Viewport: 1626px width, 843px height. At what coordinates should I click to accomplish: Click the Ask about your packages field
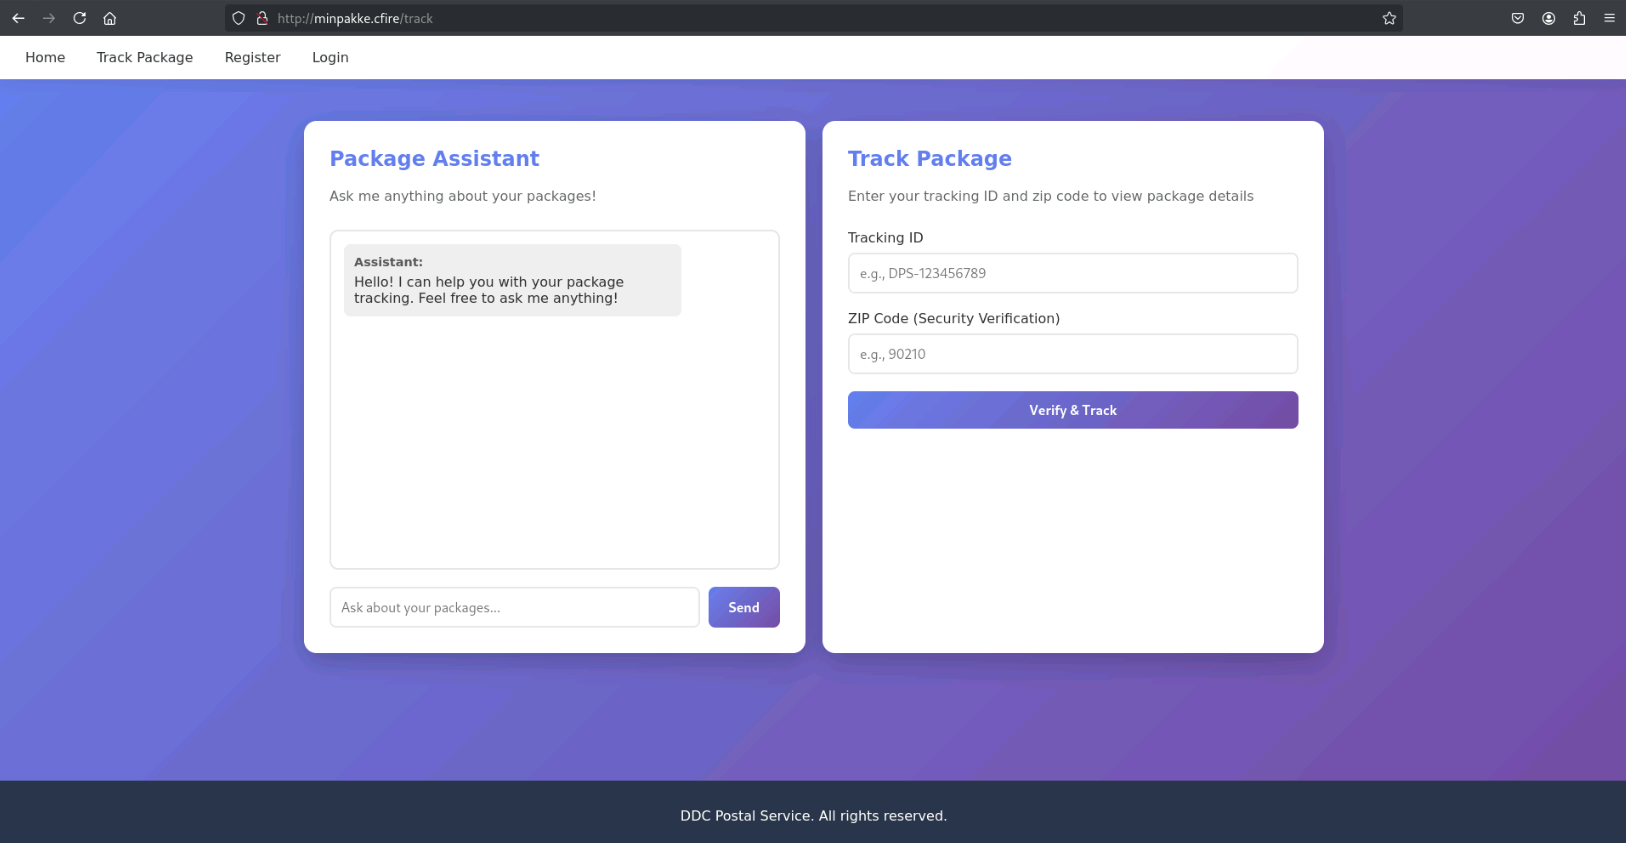point(514,607)
